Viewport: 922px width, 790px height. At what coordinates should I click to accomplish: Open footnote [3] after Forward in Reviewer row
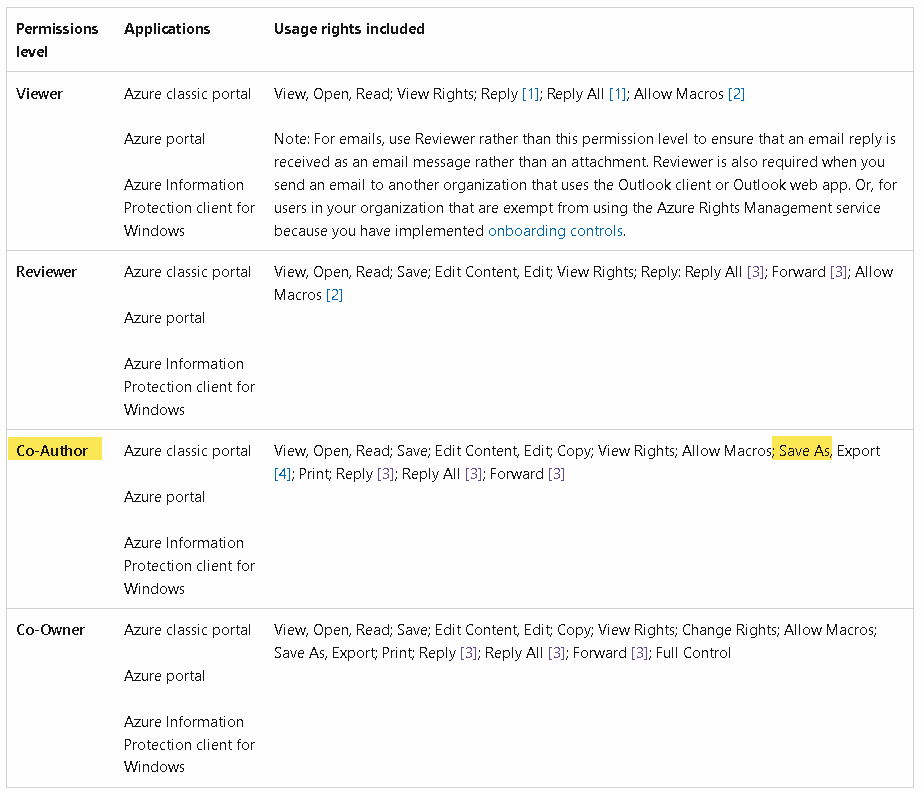[839, 272]
